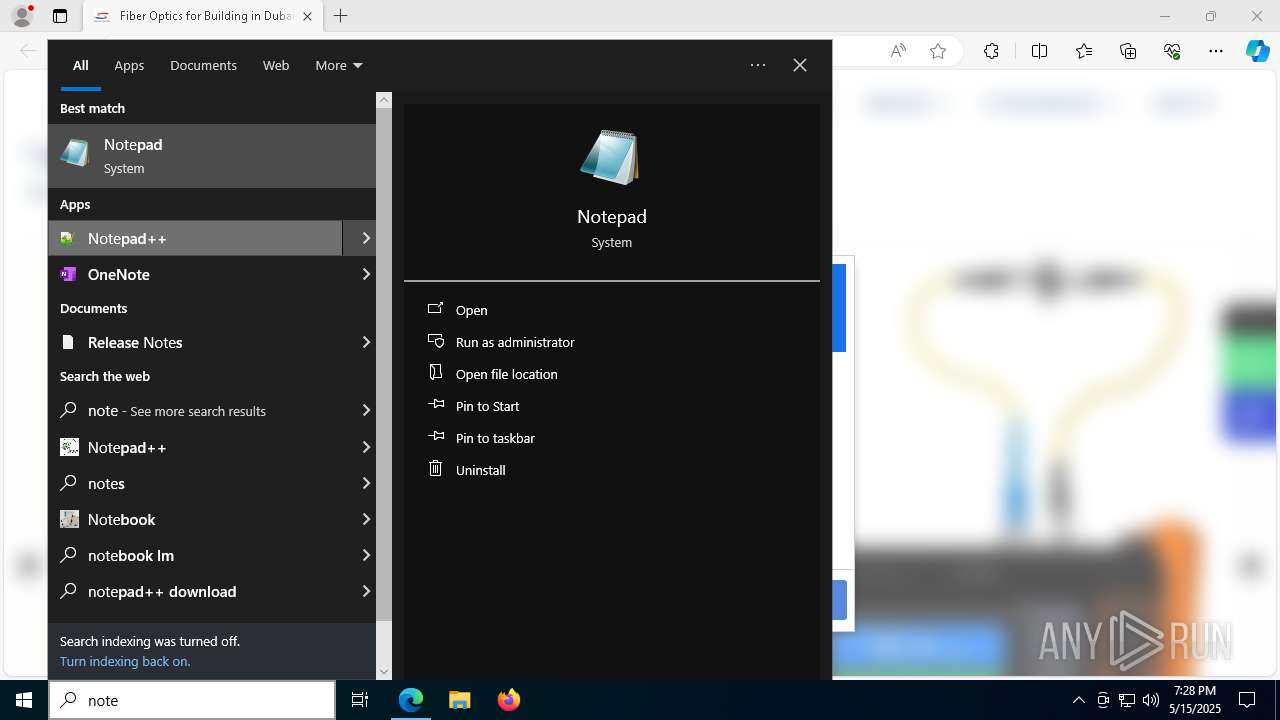Open Edge Extensions puzzle icon
The height and width of the screenshot is (720, 1280).
(x=991, y=51)
